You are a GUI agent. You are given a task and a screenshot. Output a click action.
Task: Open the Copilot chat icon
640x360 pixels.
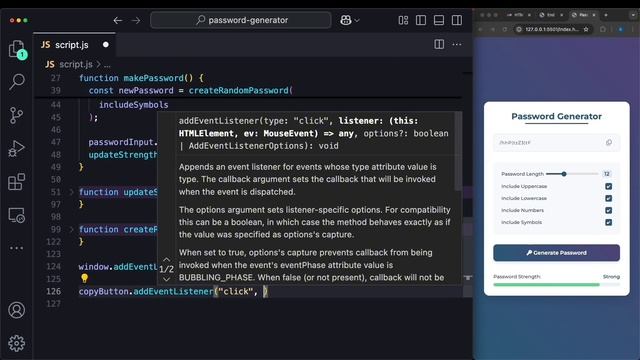coord(346,20)
